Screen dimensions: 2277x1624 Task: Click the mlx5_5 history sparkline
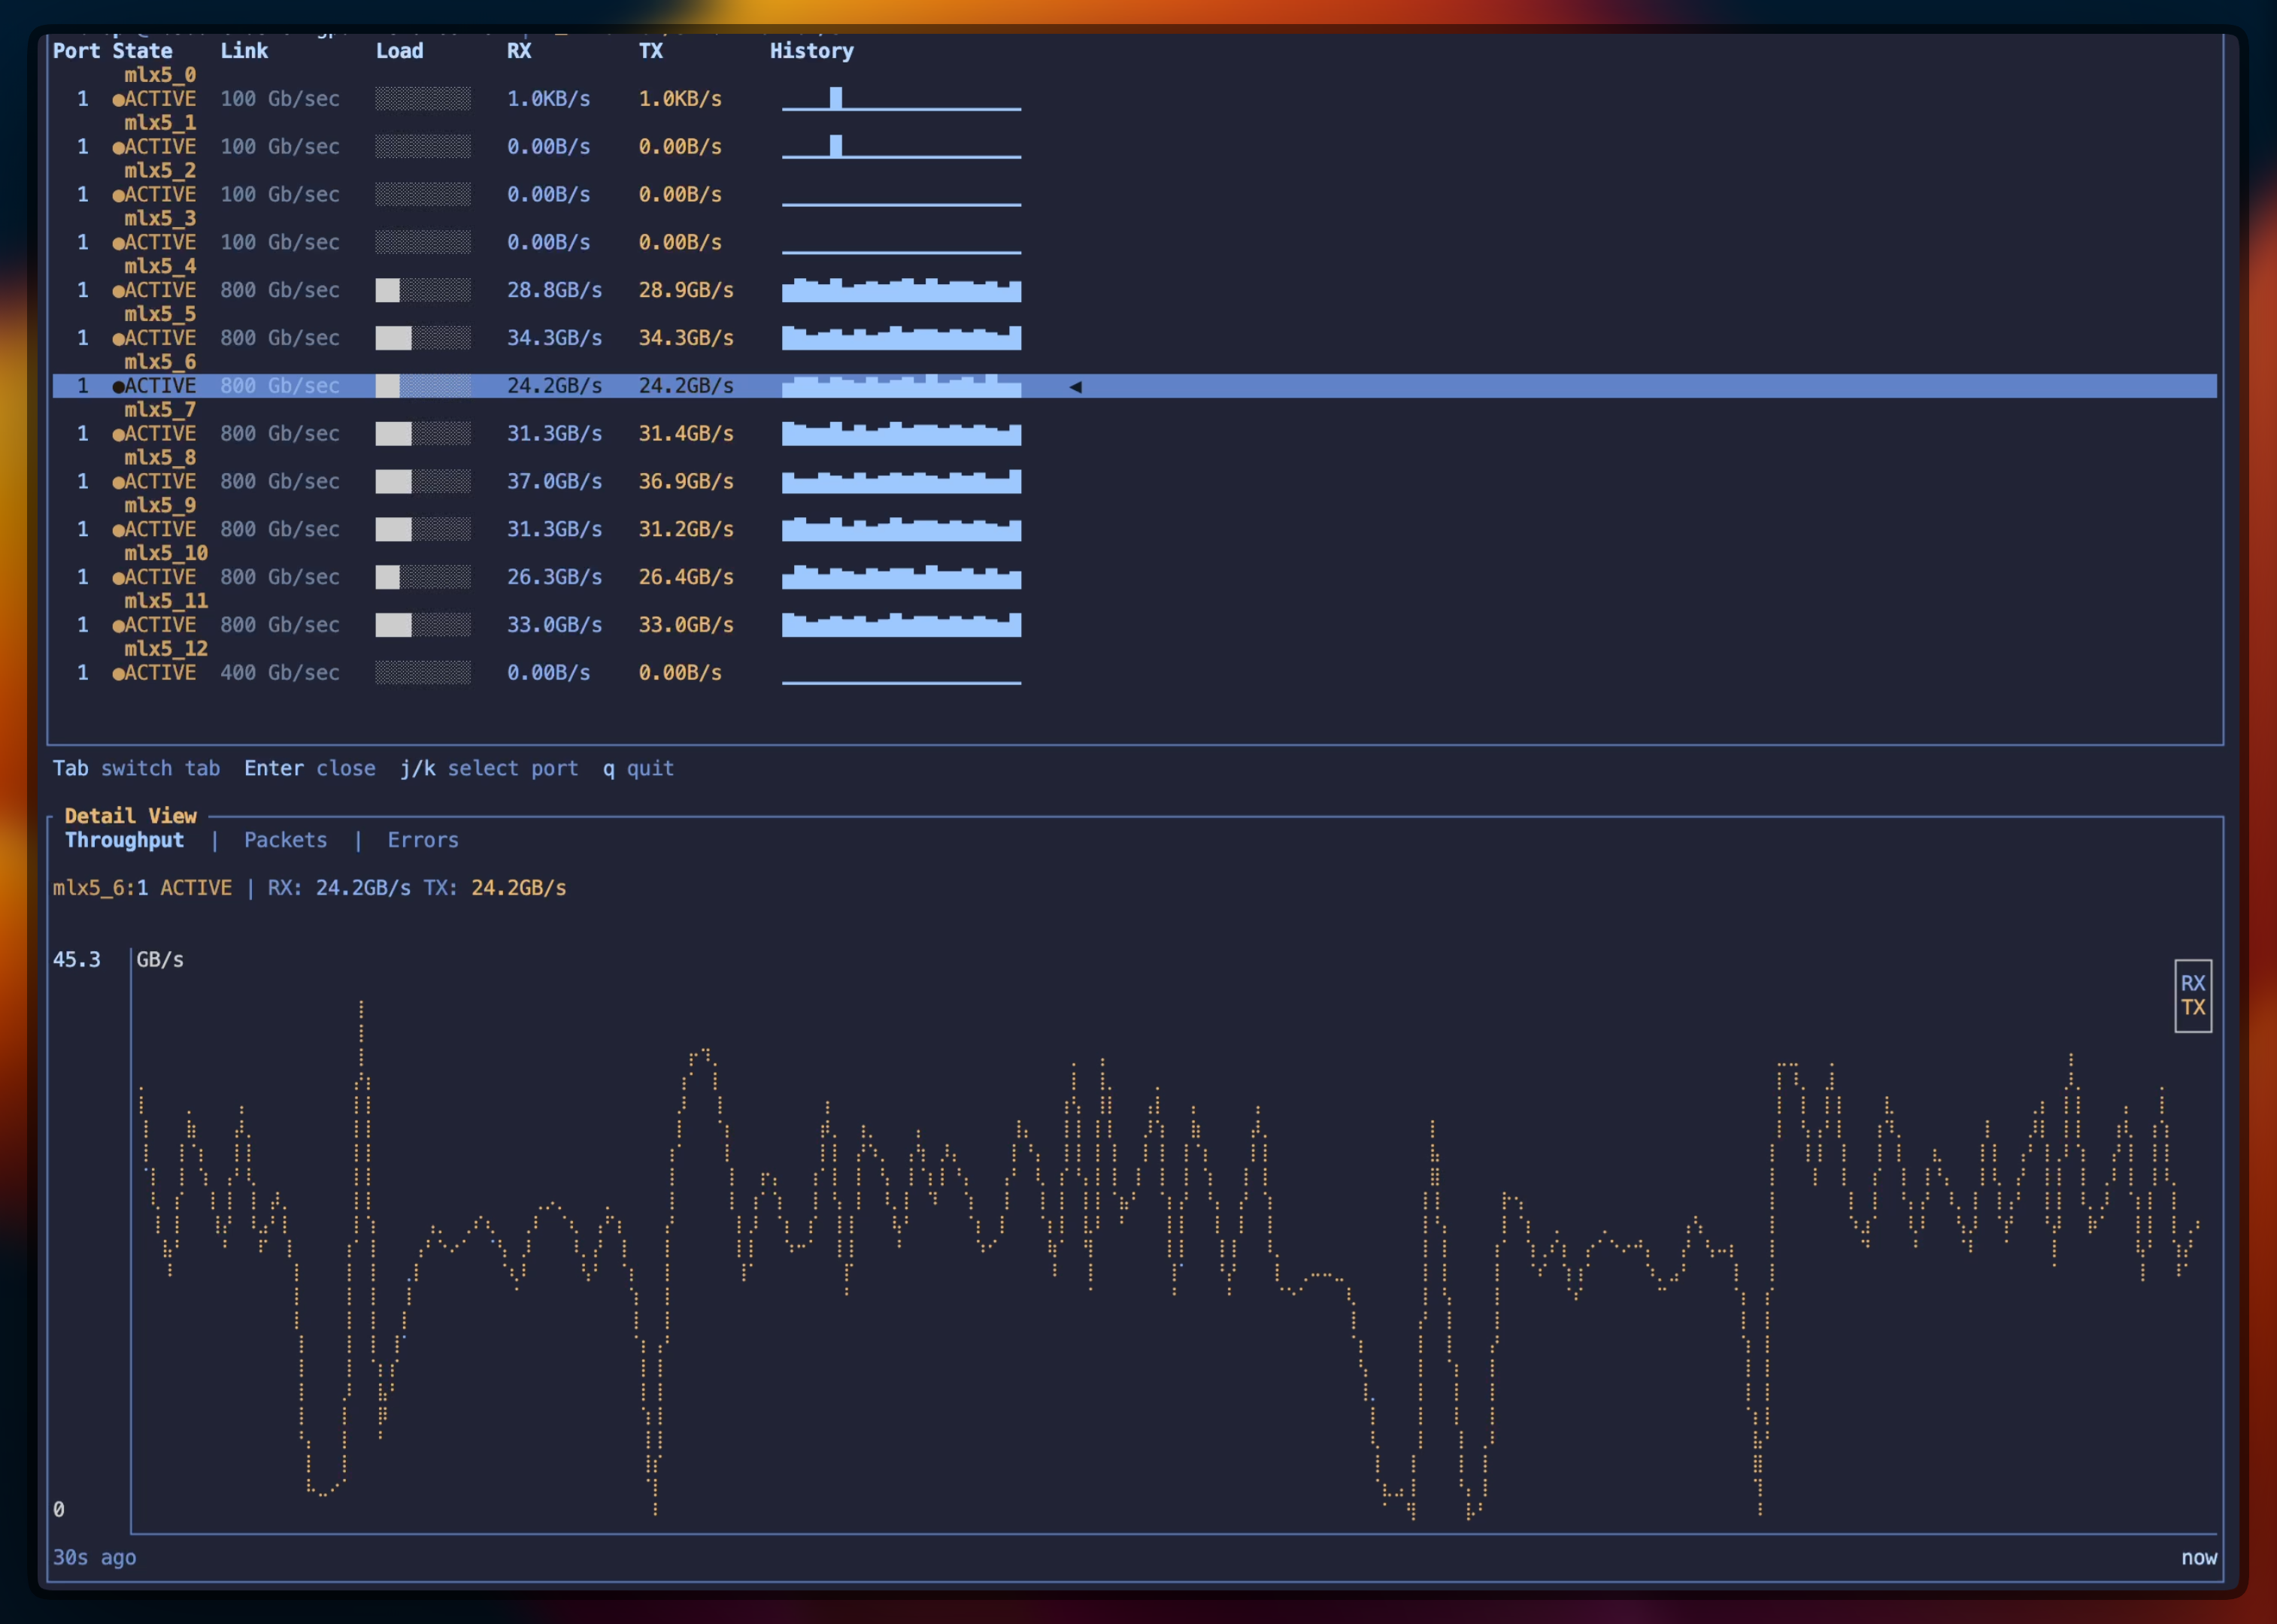901,338
